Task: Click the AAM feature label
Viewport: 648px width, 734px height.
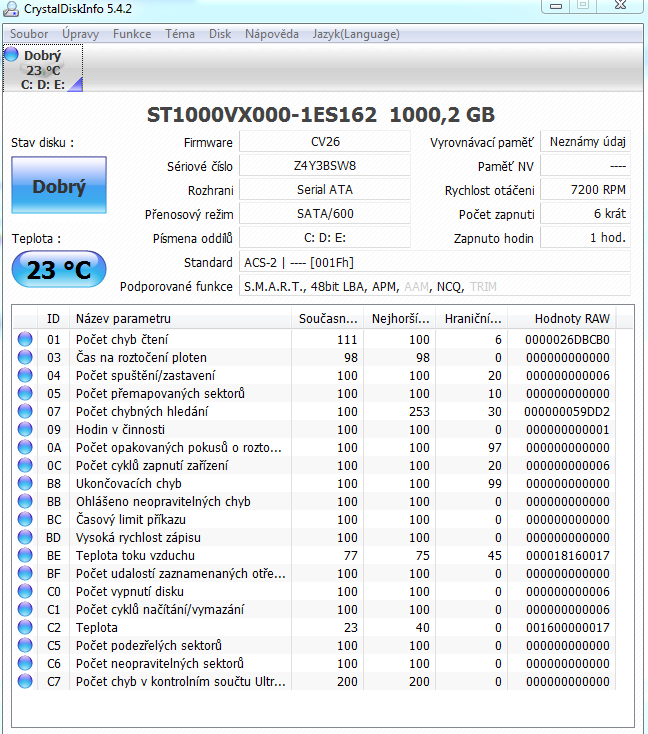Action: pos(416,286)
